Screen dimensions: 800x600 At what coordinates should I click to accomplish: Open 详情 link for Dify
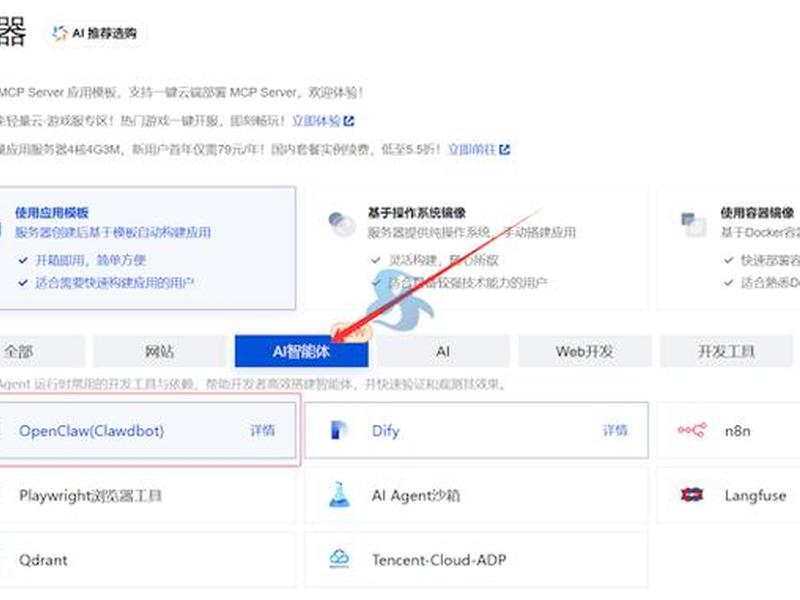pyautogui.click(x=615, y=431)
